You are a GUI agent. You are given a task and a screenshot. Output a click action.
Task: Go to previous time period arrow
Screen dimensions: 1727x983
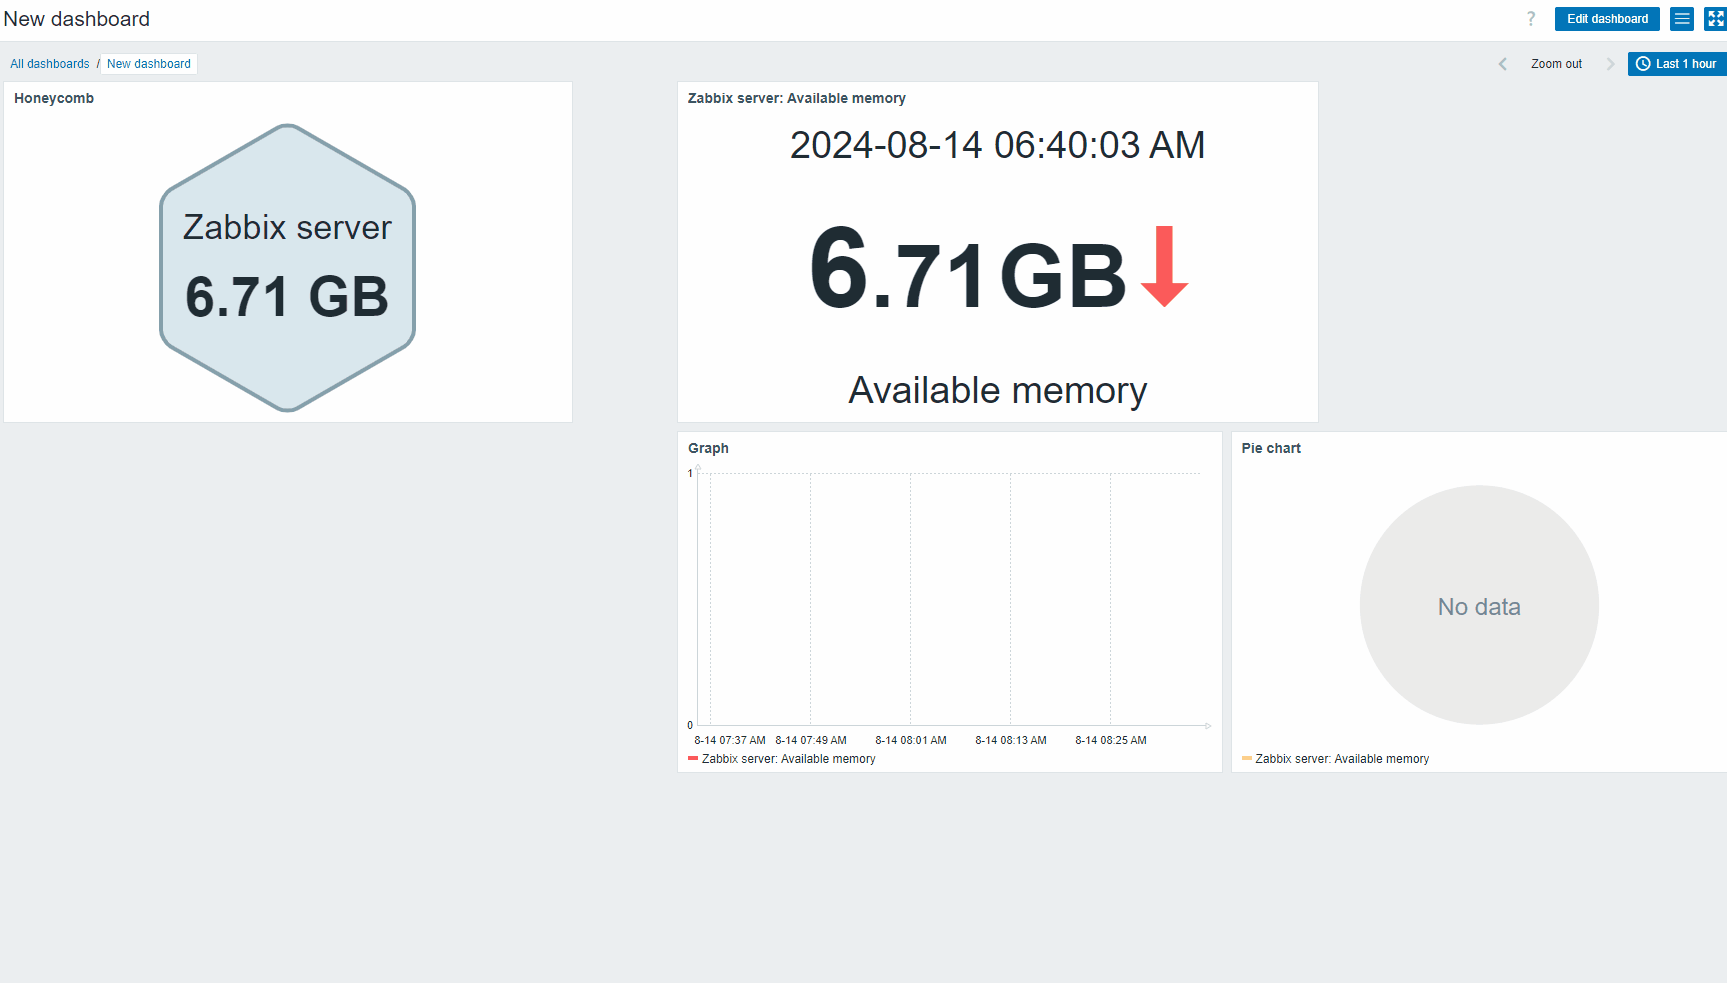coord(1502,64)
